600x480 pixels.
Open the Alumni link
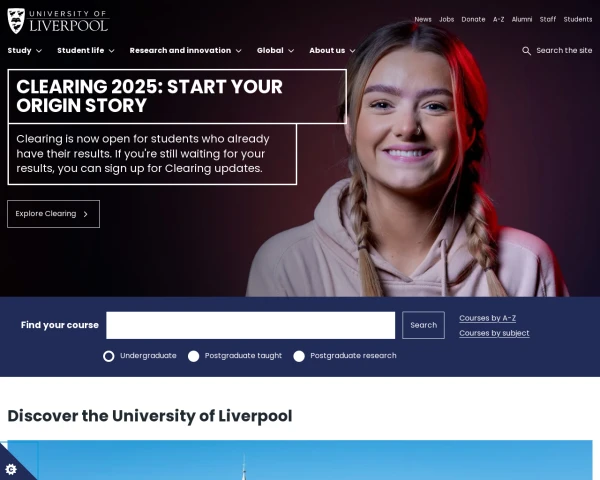coord(522,20)
